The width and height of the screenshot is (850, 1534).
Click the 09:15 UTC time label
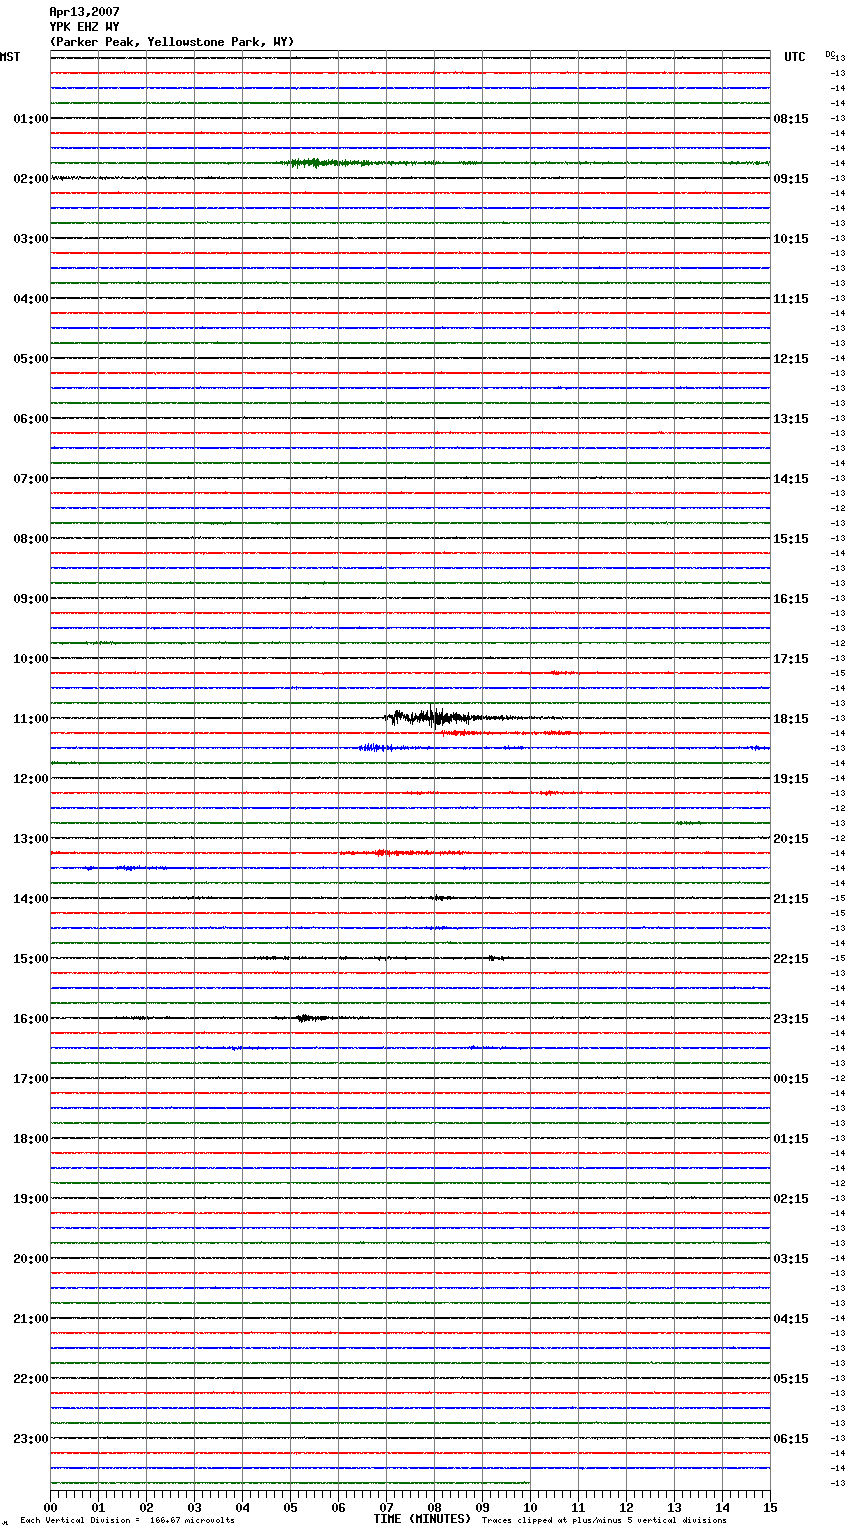pyautogui.click(x=791, y=179)
